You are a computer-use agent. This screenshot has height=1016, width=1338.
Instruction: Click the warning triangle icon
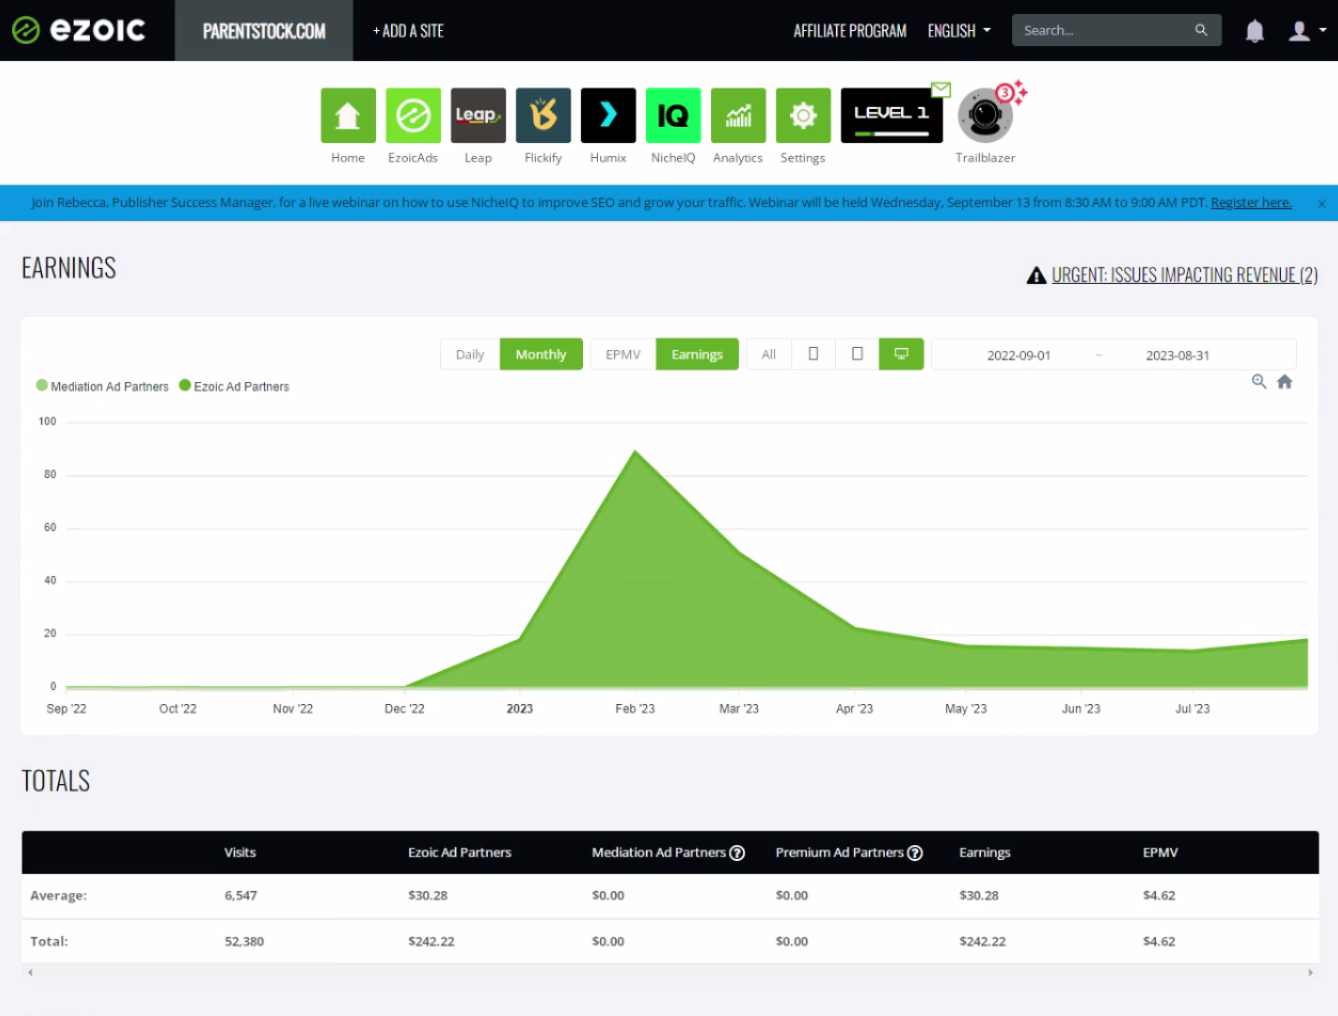coord(1037,275)
